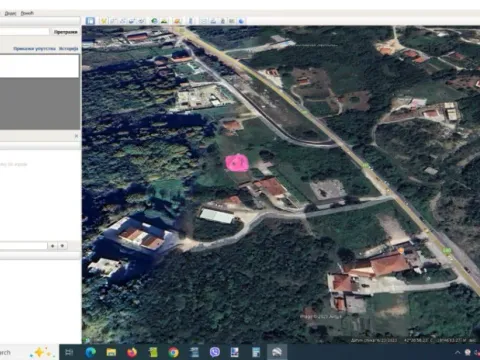Click the down arrow in Places panel

tap(62, 246)
